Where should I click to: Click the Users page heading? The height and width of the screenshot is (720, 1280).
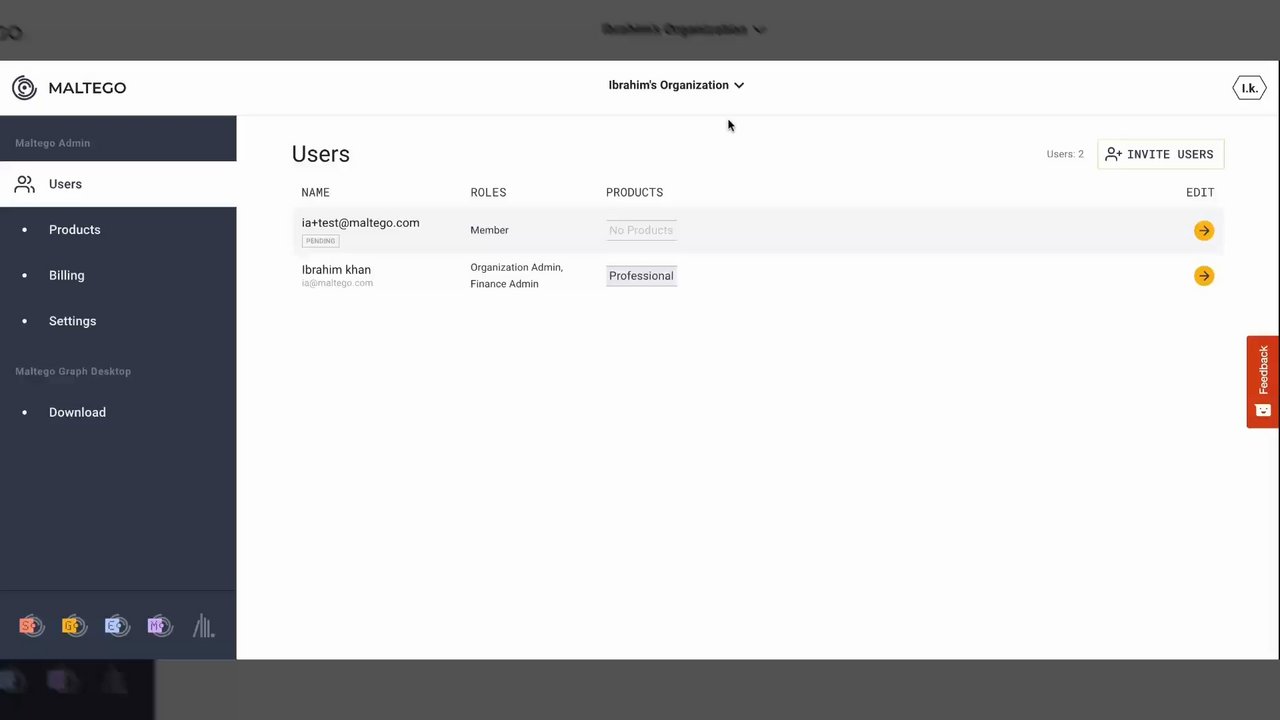pyautogui.click(x=321, y=154)
